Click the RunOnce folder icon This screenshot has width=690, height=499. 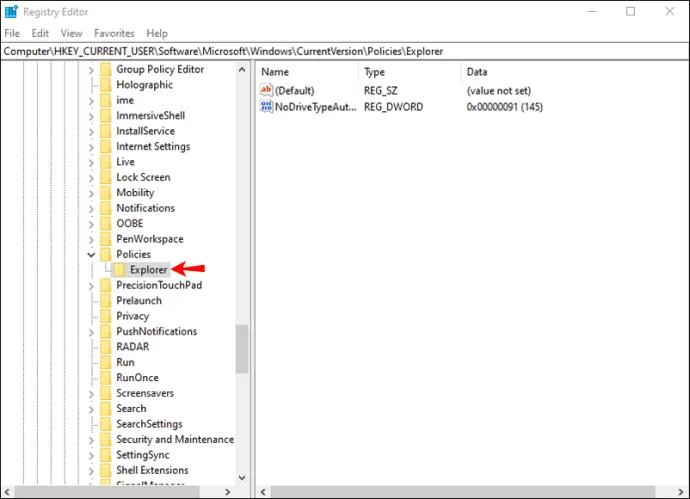click(106, 378)
